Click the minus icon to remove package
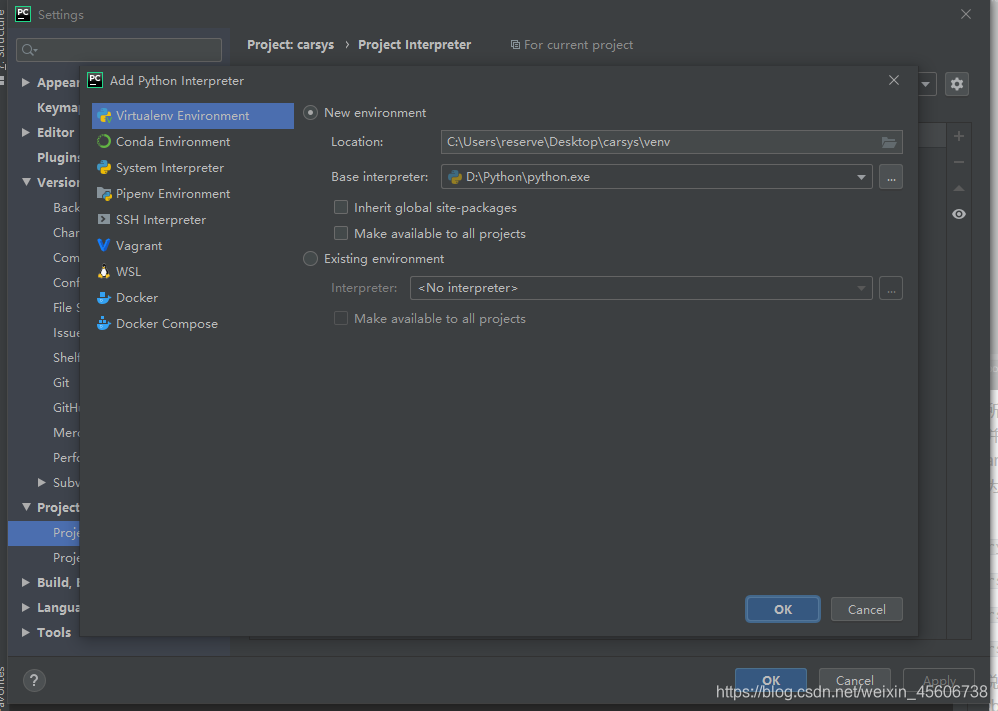 [x=959, y=162]
